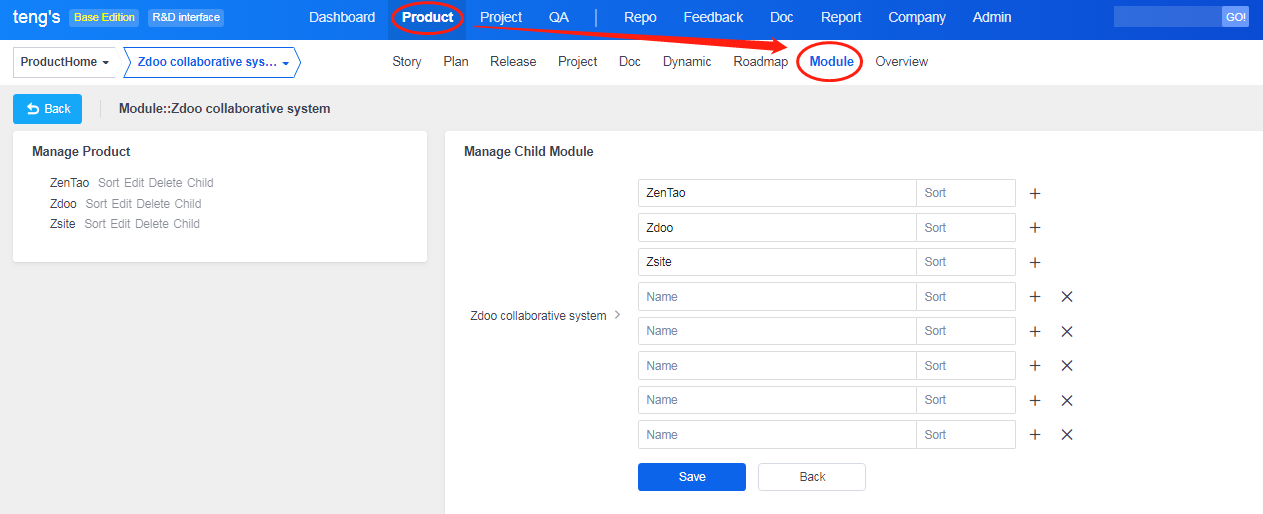The height and width of the screenshot is (514, 1263).
Task: Click the white Back button beside Save
Action: 812,477
